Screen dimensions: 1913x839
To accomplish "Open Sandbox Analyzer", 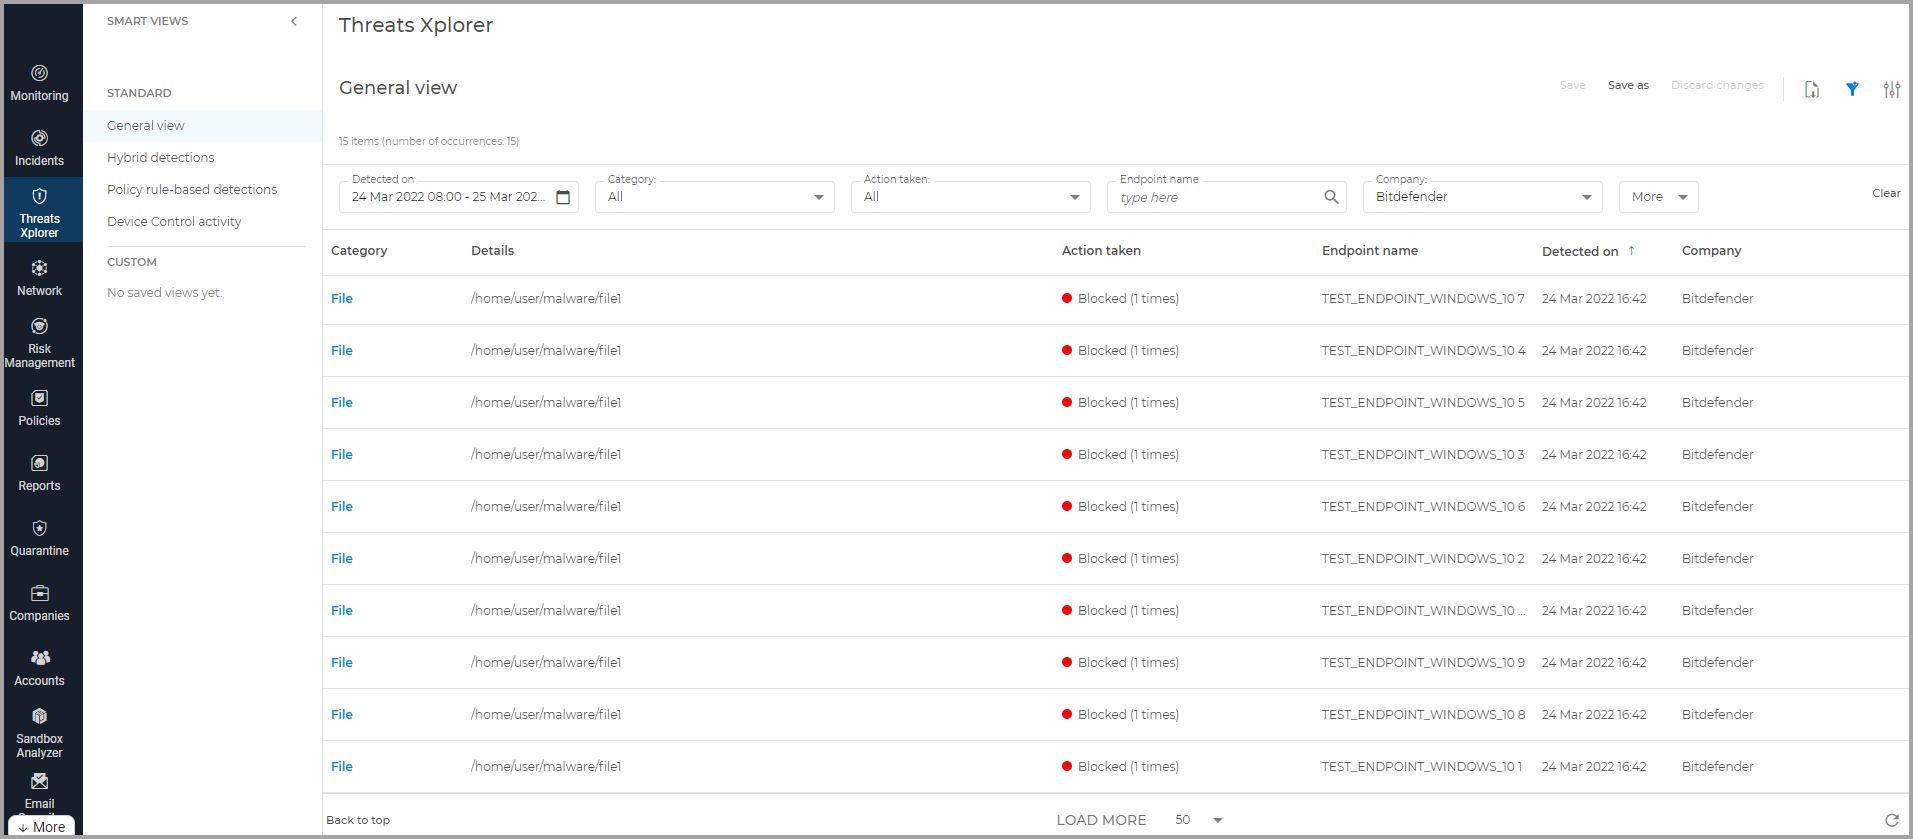I will click(40, 733).
